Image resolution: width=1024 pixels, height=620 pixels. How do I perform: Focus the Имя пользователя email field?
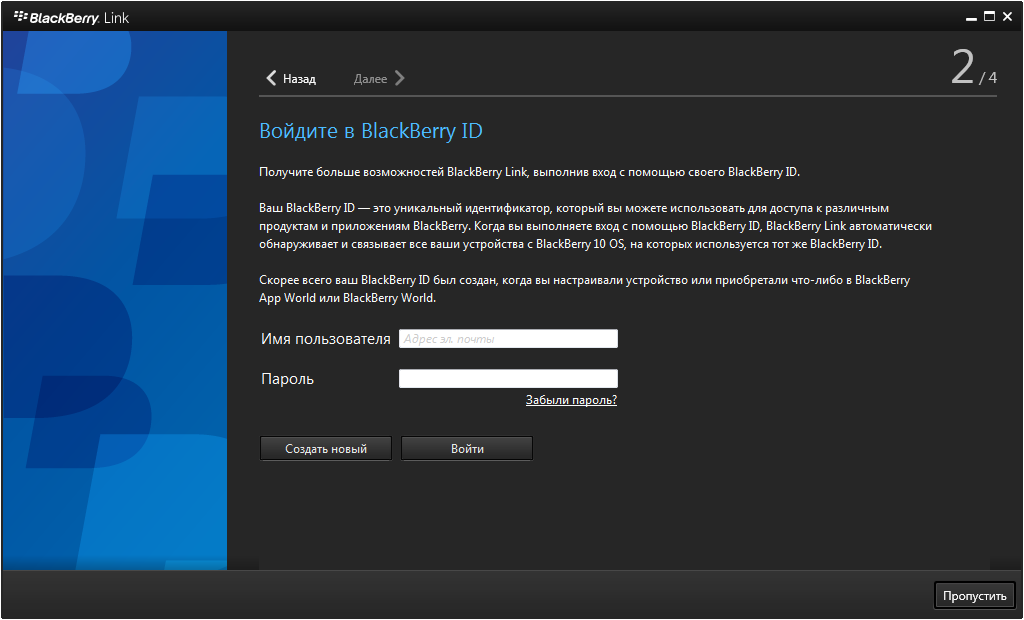508,338
